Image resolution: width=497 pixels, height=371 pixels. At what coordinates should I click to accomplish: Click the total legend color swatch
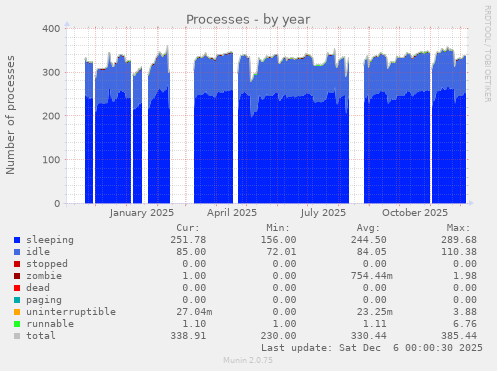click(17, 336)
